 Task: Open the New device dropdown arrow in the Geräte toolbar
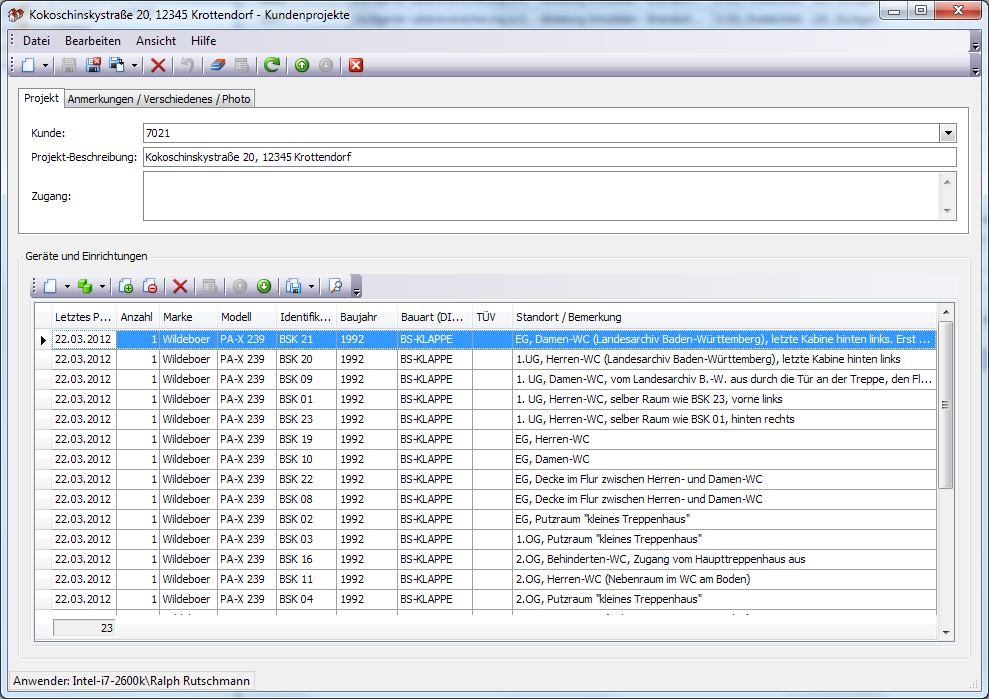[67, 287]
